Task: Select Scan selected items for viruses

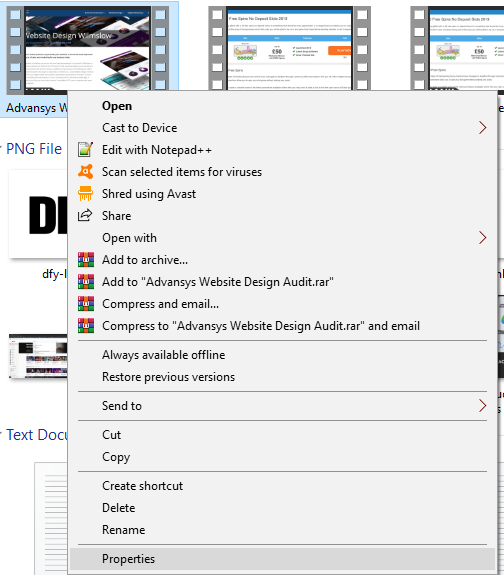Action: (x=282, y=172)
